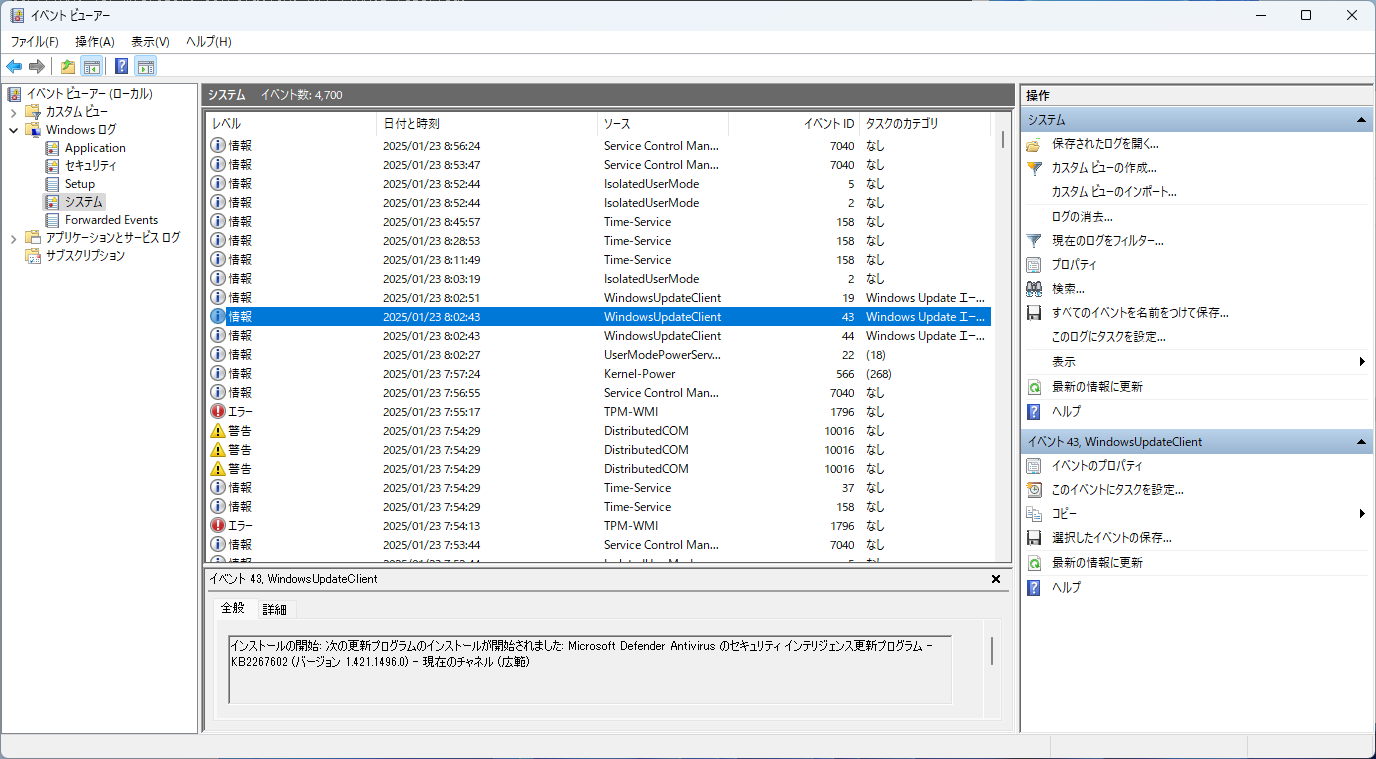Click the show/hide console tree toolbar icon
Image resolution: width=1376 pixels, height=759 pixels.
pyautogui.click(x=92, y=67)
